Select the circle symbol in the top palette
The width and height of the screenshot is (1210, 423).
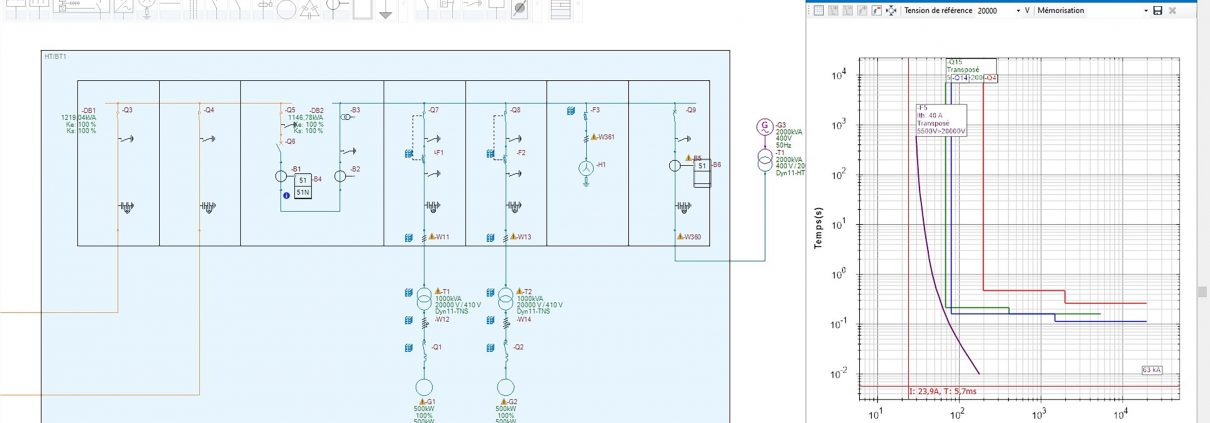coord(287,10)
